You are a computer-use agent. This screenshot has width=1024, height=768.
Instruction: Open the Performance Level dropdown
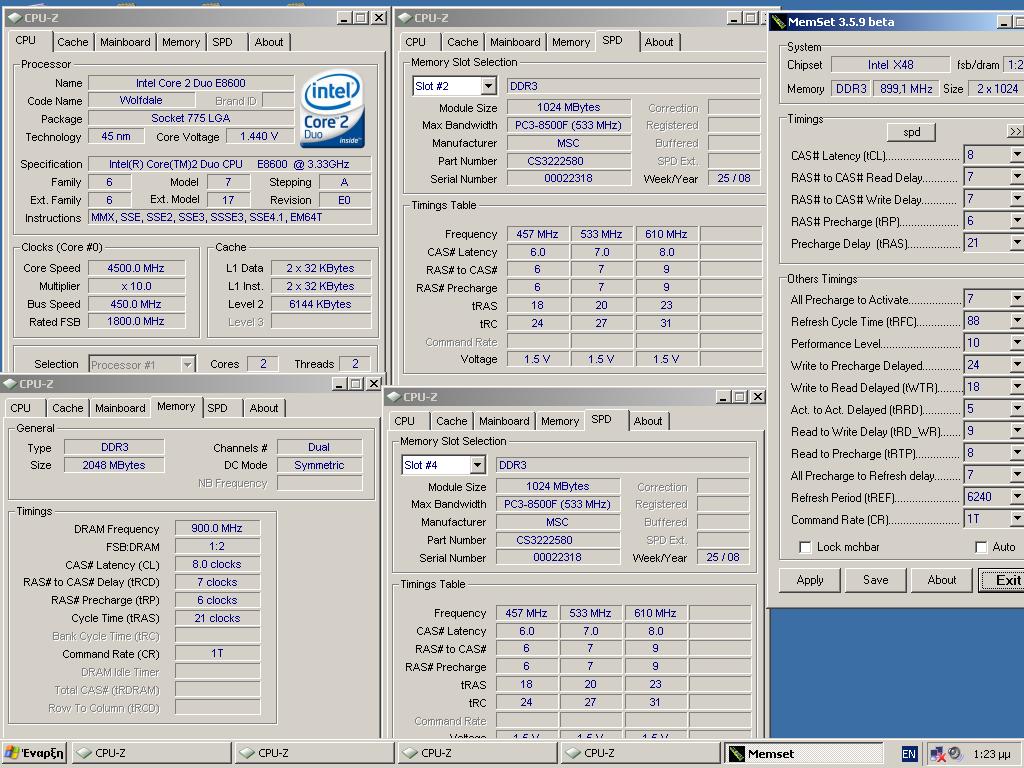click(1017, 343)
